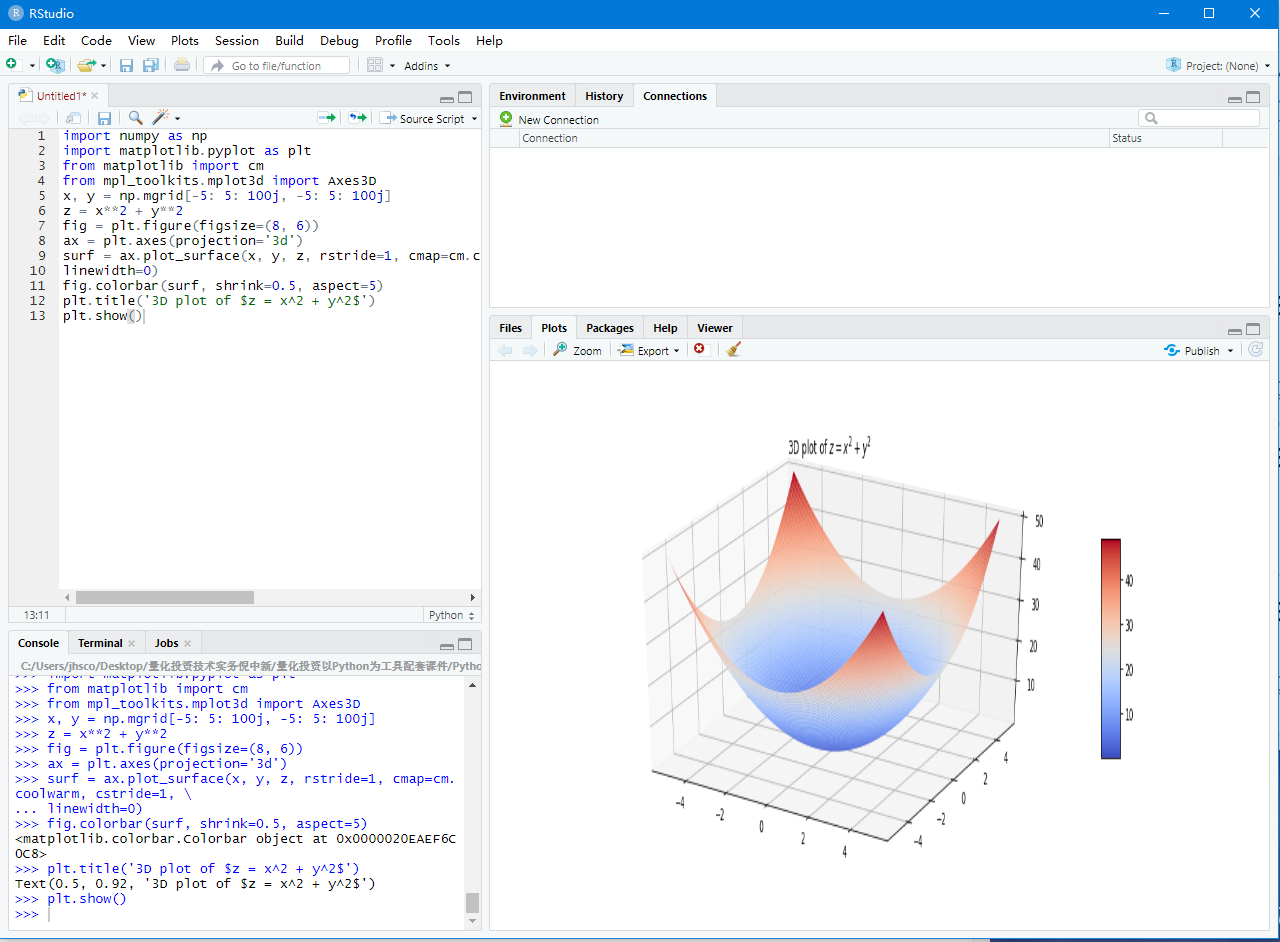Click the Save all documents icon
The width and height of the screenshot is (1280, 942).
point(150,65)
